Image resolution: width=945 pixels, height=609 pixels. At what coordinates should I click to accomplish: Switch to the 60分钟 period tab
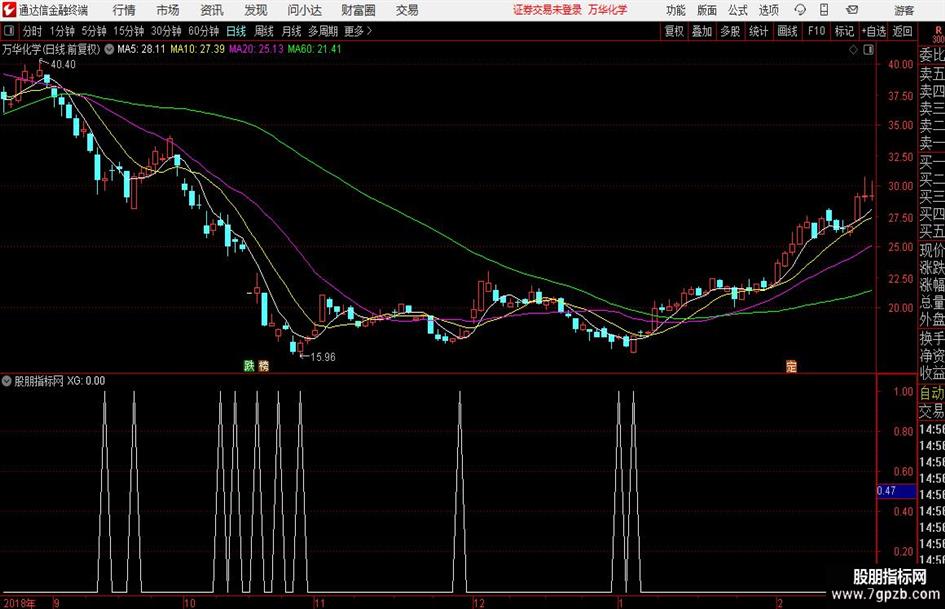click(x=204, y=31)
